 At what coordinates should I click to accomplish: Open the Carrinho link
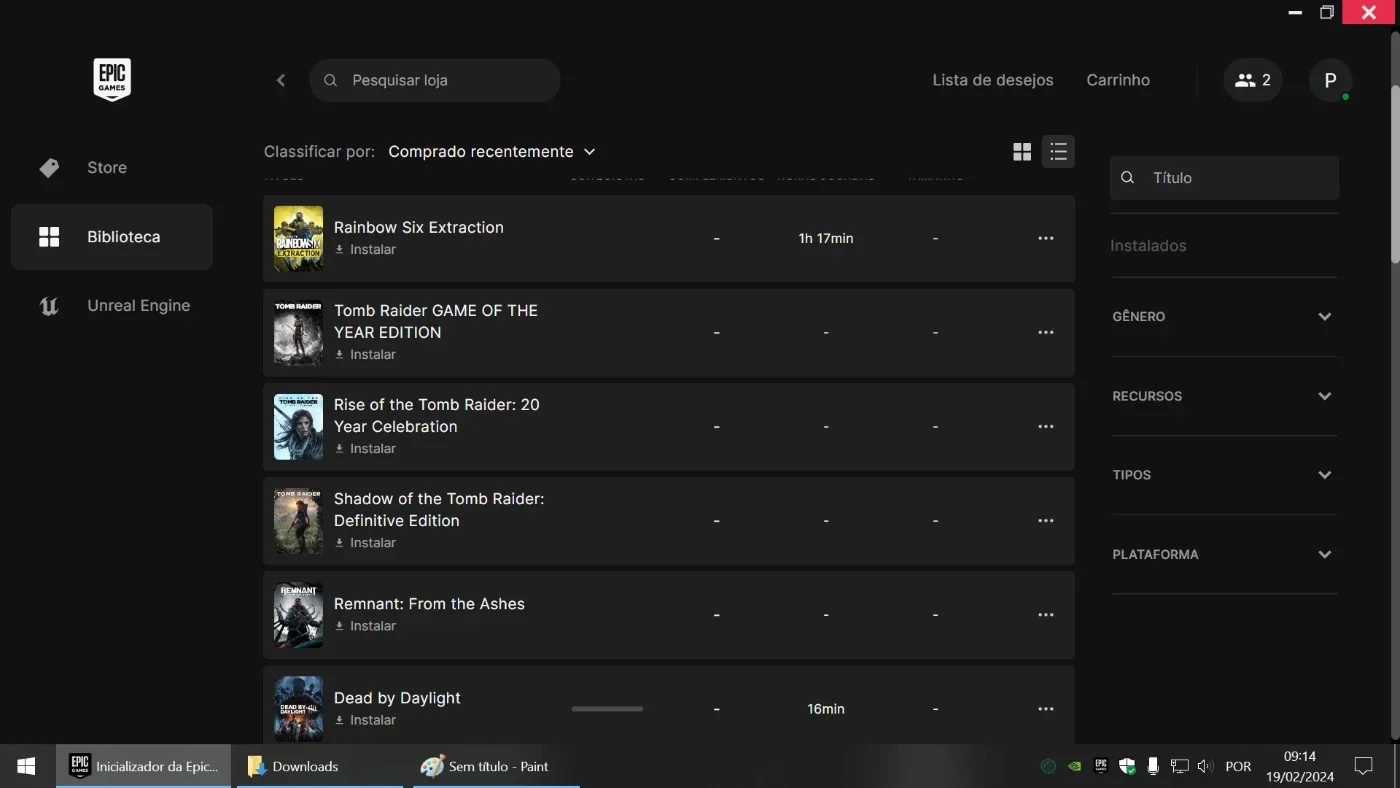[x=1118, y=80]
